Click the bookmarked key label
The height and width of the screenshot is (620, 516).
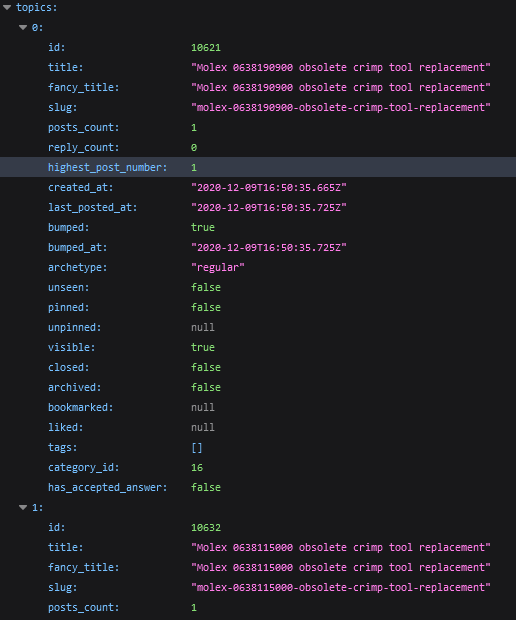click(81, 407)
